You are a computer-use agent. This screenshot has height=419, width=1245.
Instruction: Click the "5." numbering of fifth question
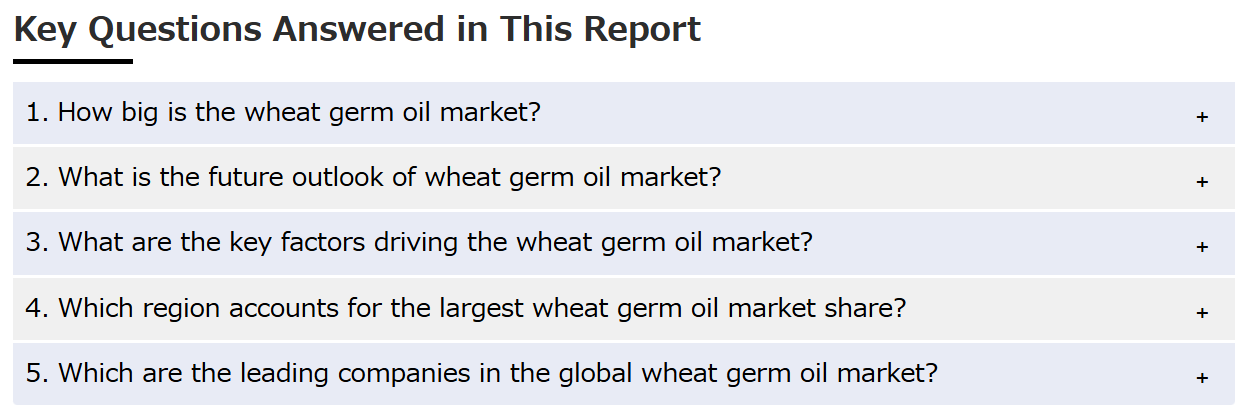coord(38,373)
